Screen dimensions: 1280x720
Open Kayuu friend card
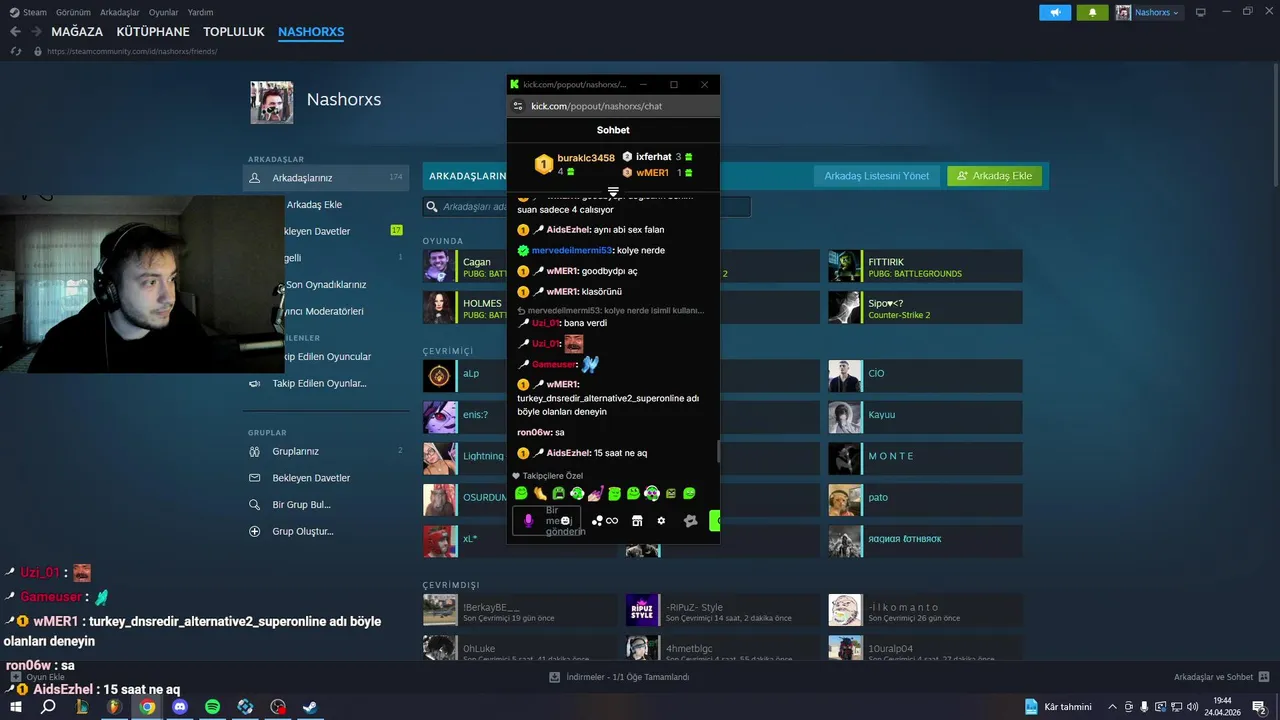[x=925, y=417]
